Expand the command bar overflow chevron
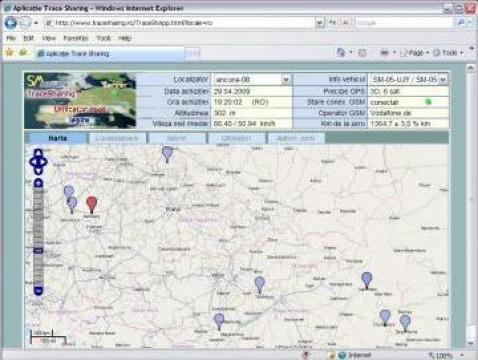The image size is (478, 360). (x=472, y=49)
